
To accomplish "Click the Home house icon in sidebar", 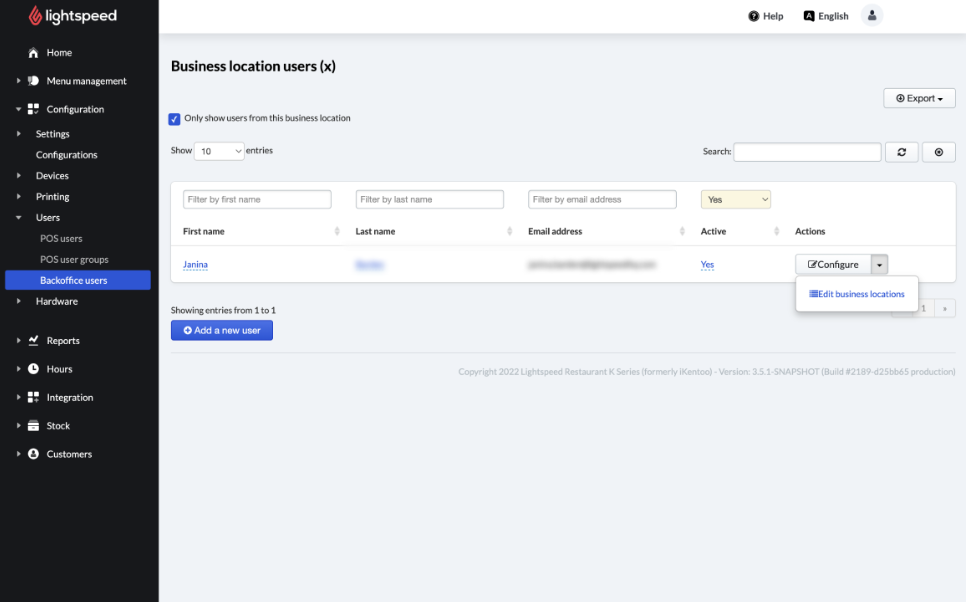I will pyautogui.click(x=33, y=53).
